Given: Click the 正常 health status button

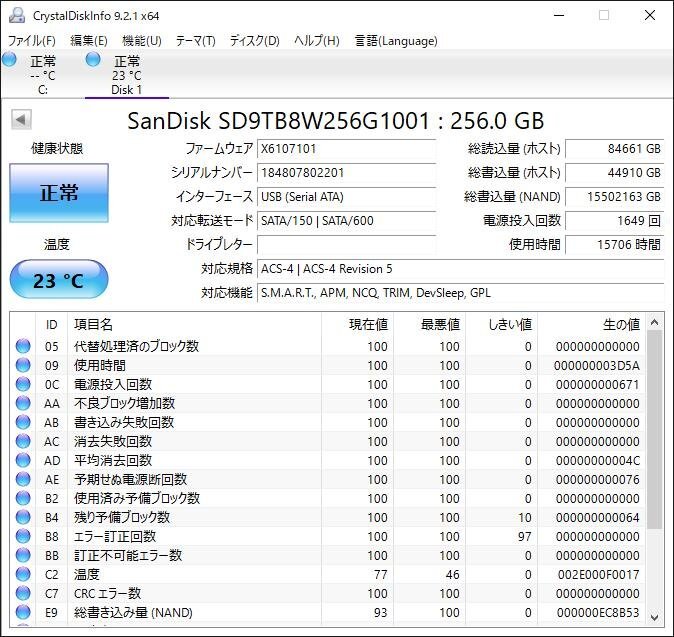Looking at the screenshot, I should click(x=59, y=193).
